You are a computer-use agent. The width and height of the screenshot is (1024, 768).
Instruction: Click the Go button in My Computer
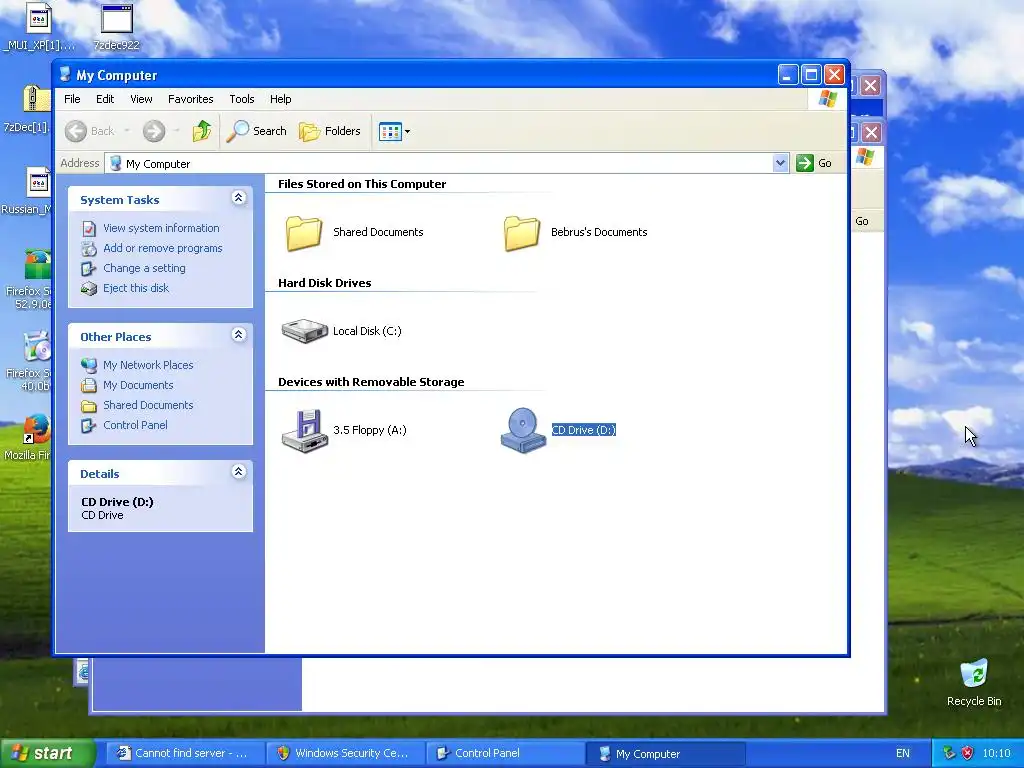(x=814, y=163)
